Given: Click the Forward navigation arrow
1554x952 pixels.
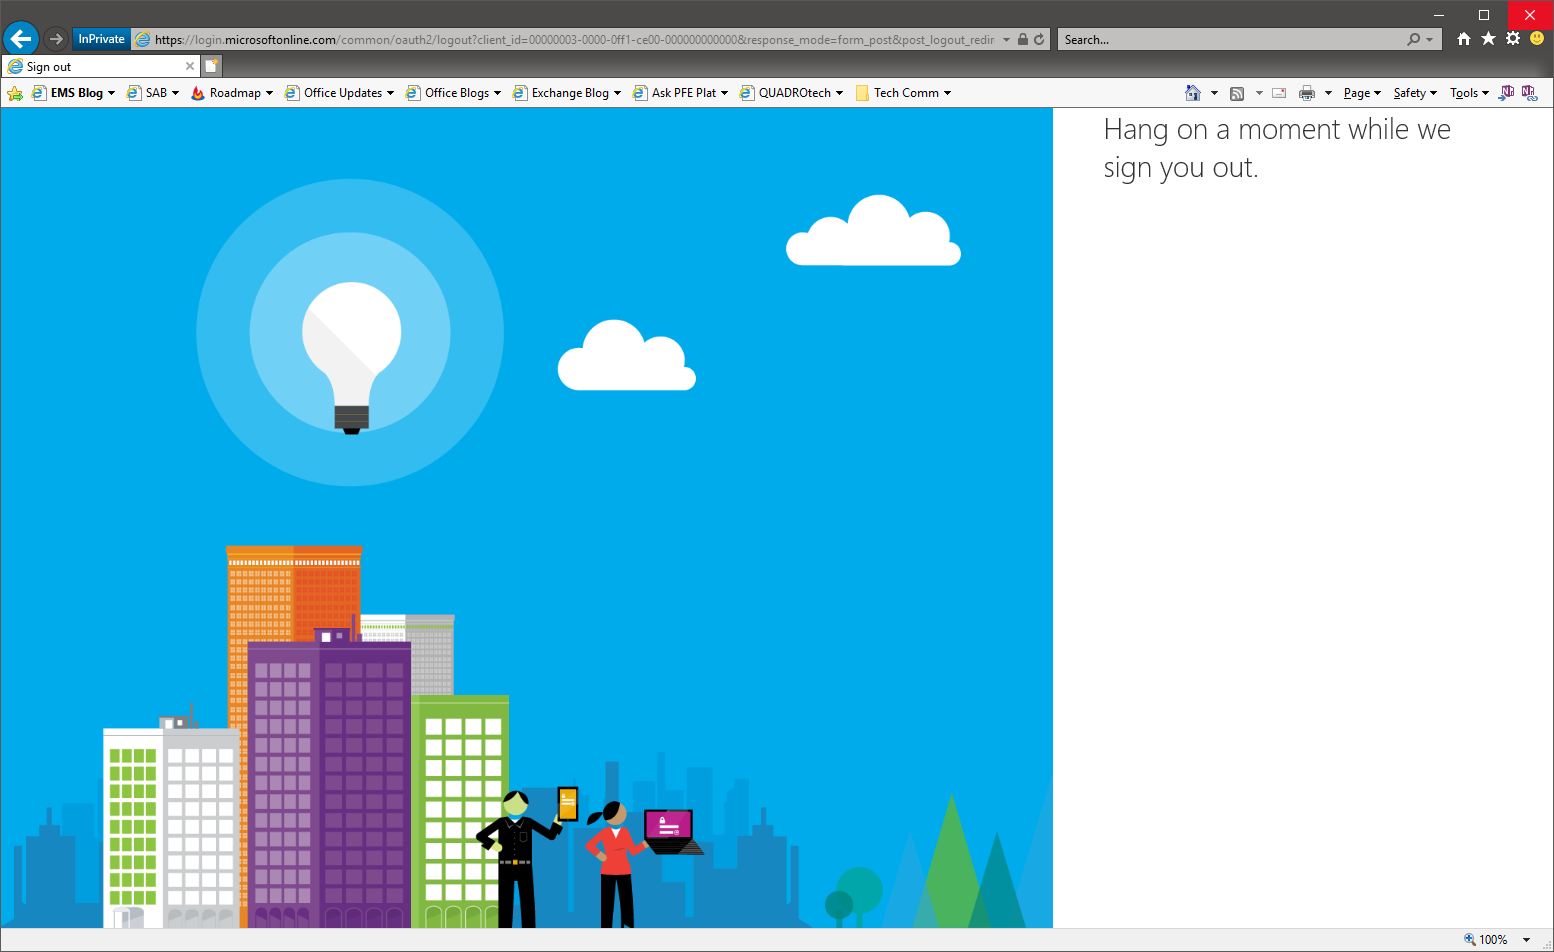Looking at the screenshot, I should coord(56,39).
